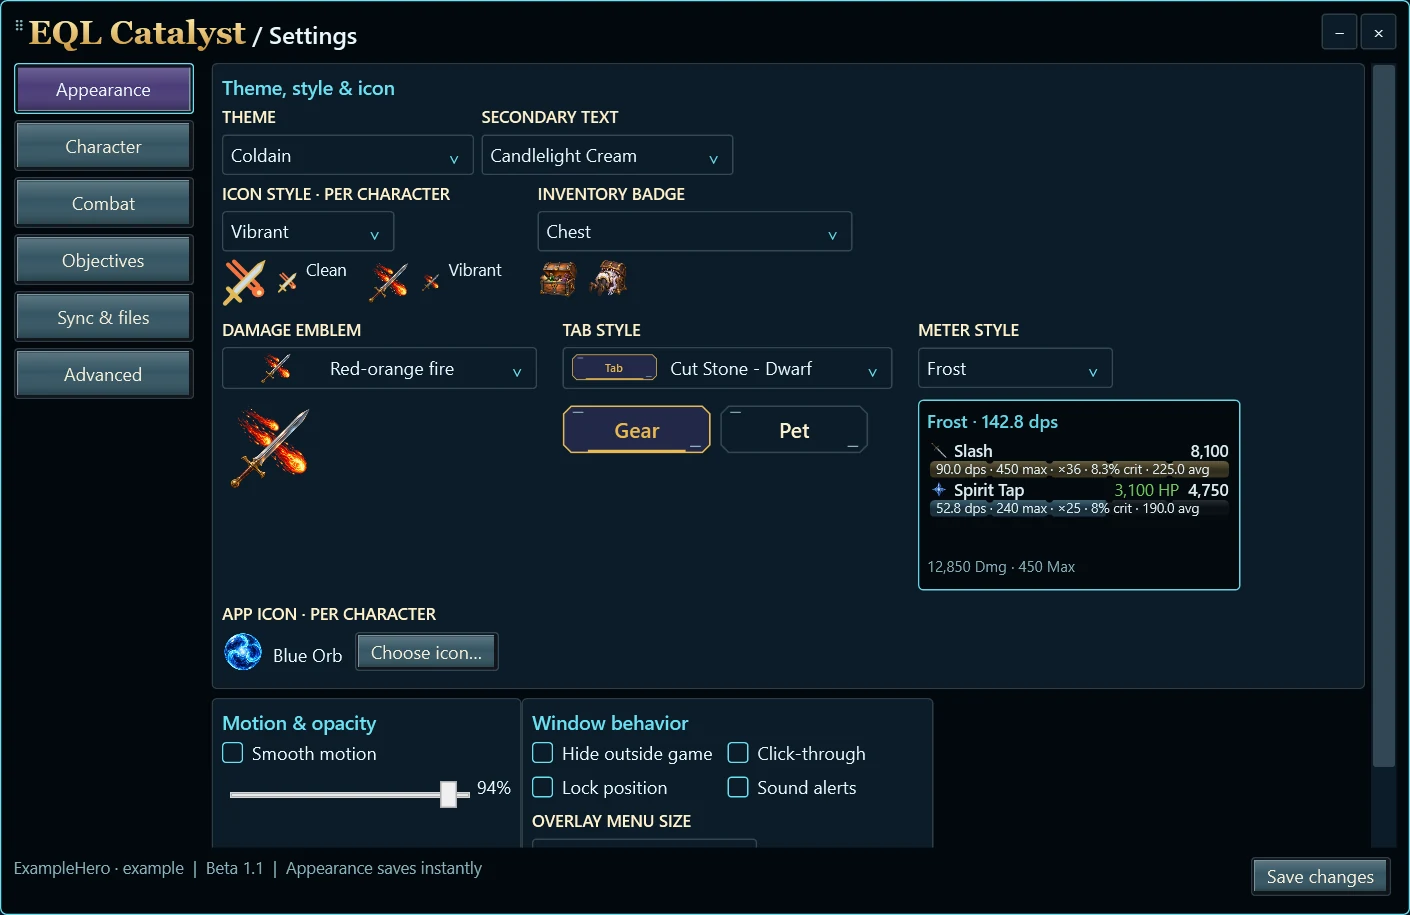Click the large Clean crossed-swords icon

[244, 281]
